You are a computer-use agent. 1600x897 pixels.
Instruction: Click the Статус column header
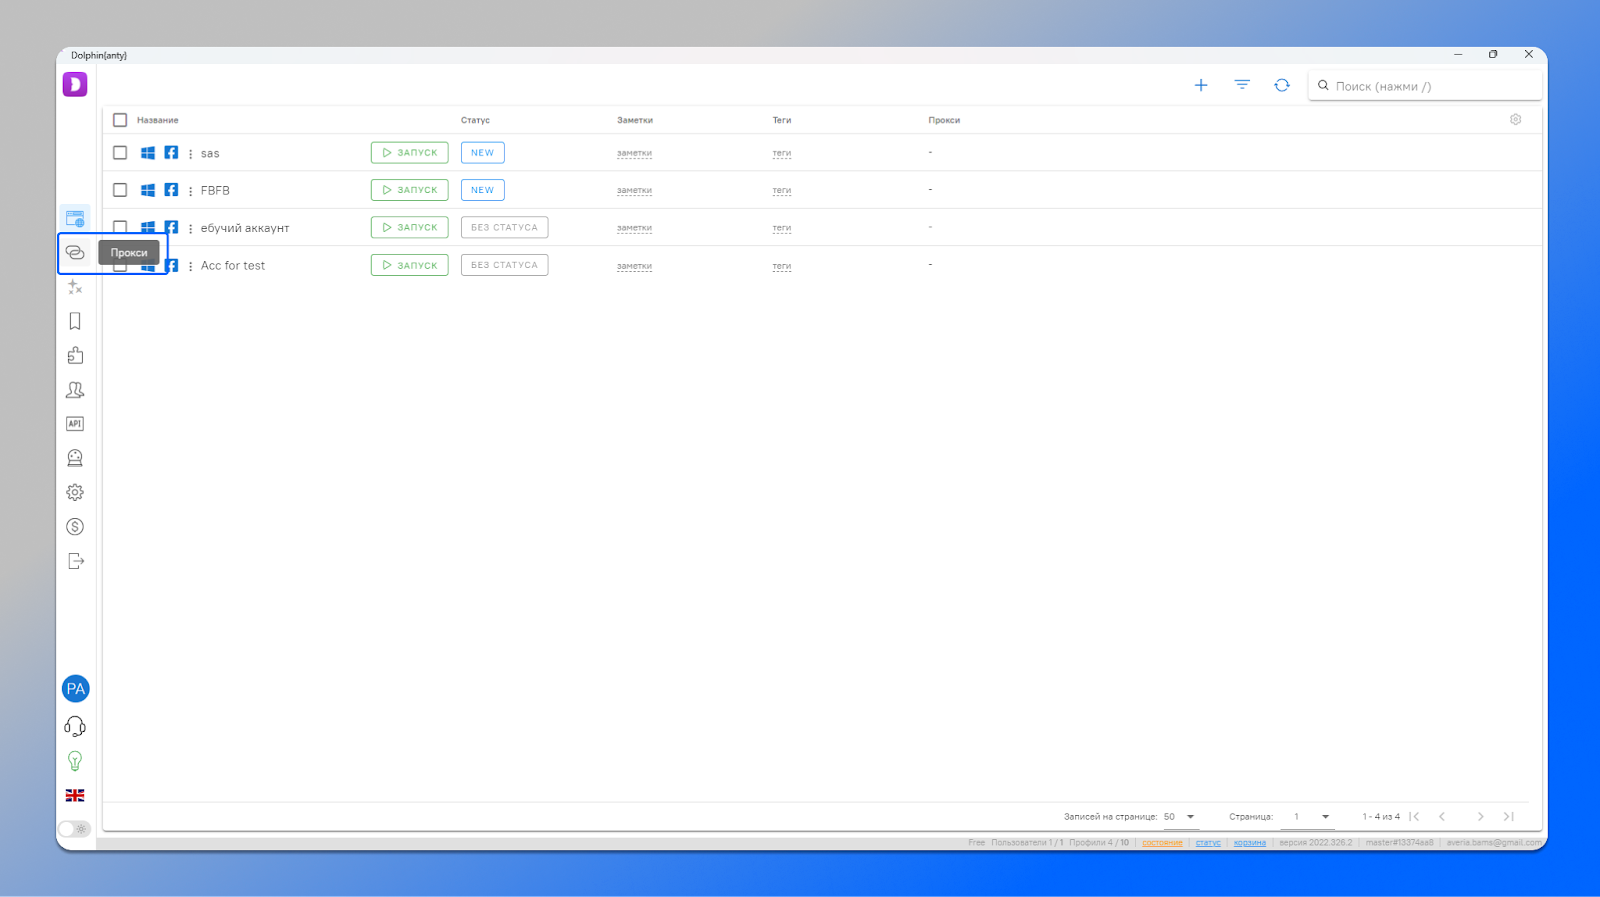475,120
